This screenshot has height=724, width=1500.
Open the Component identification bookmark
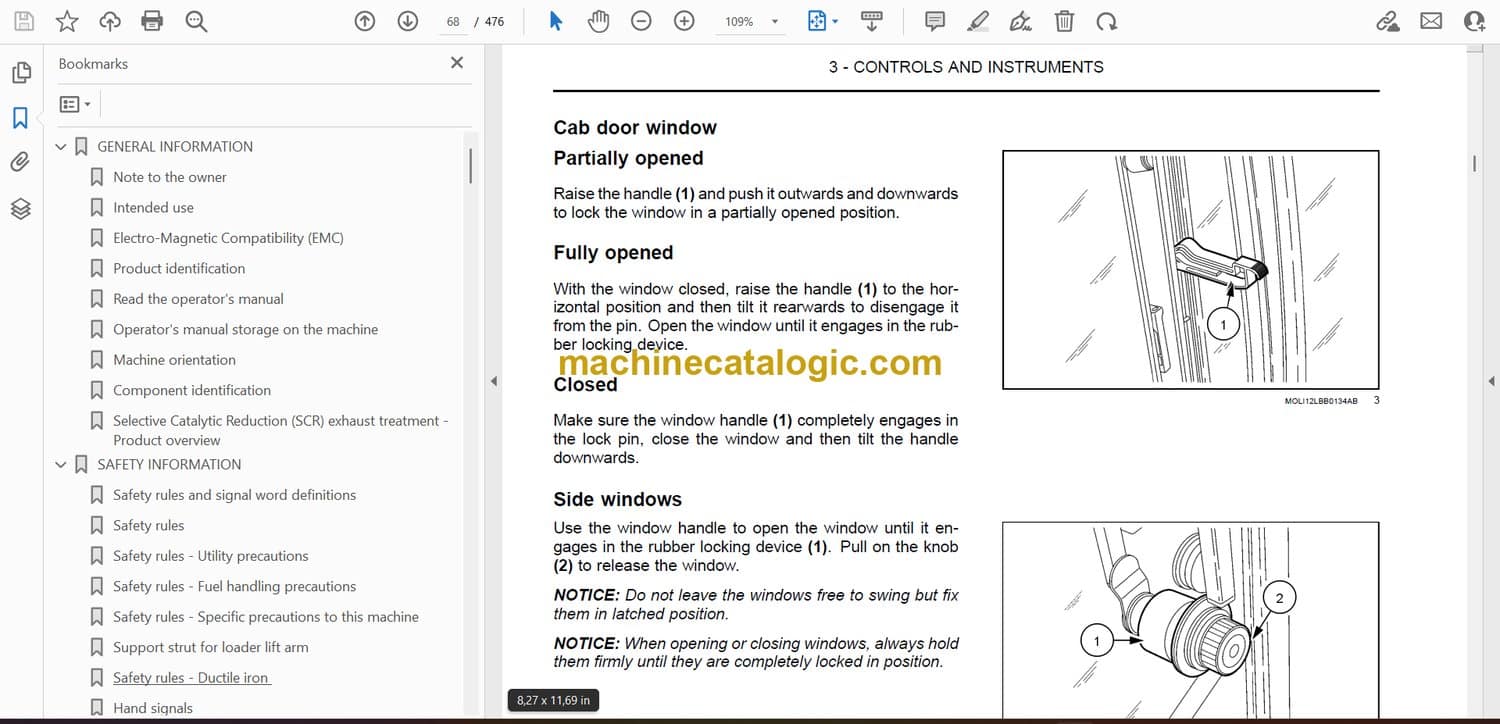[192, 390]
